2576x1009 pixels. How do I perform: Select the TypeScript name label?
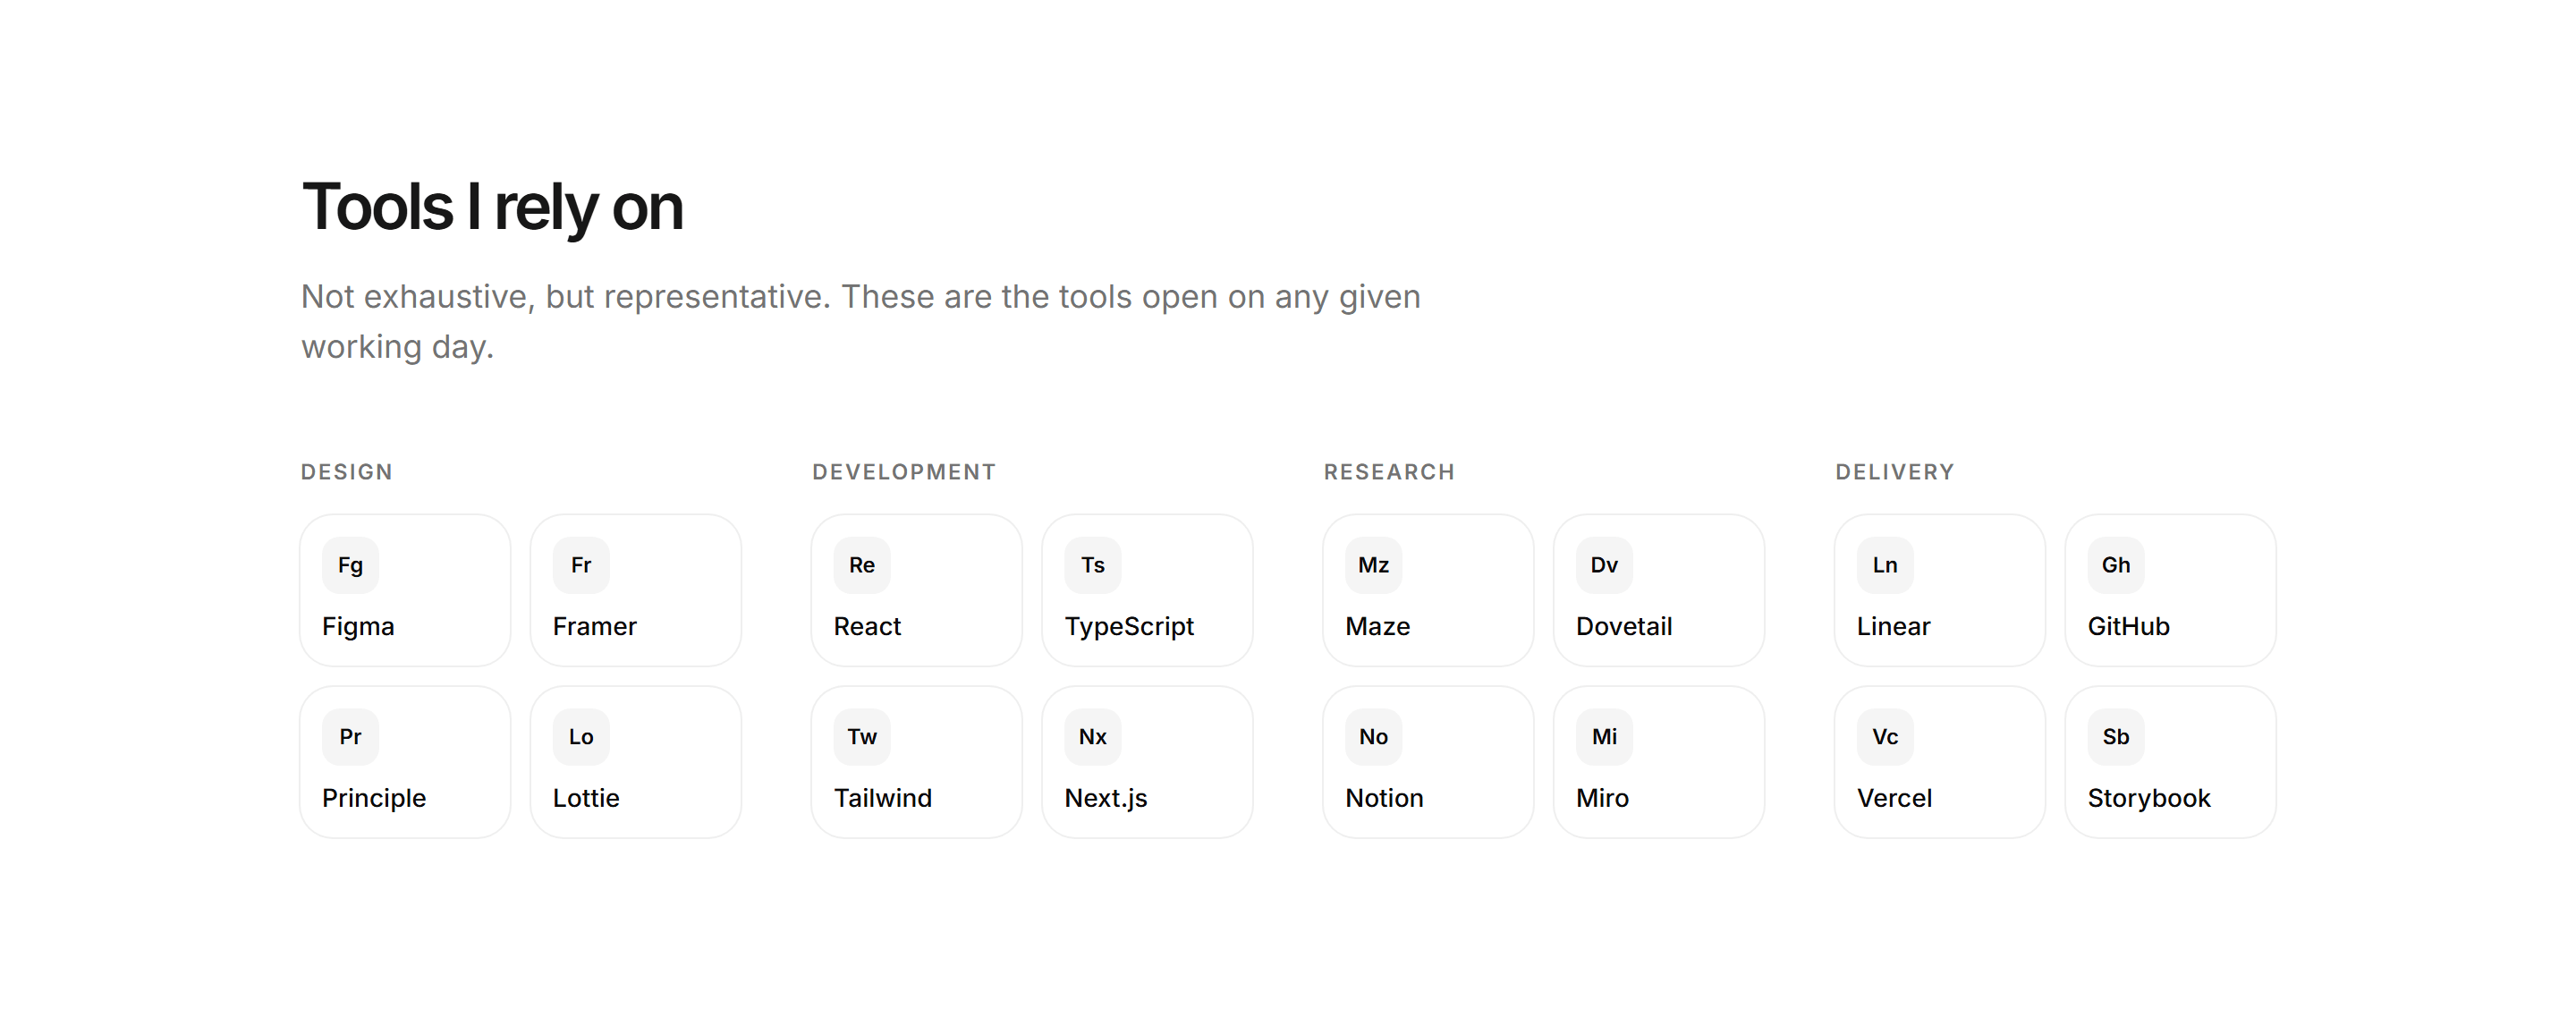tap(1129, 627)
